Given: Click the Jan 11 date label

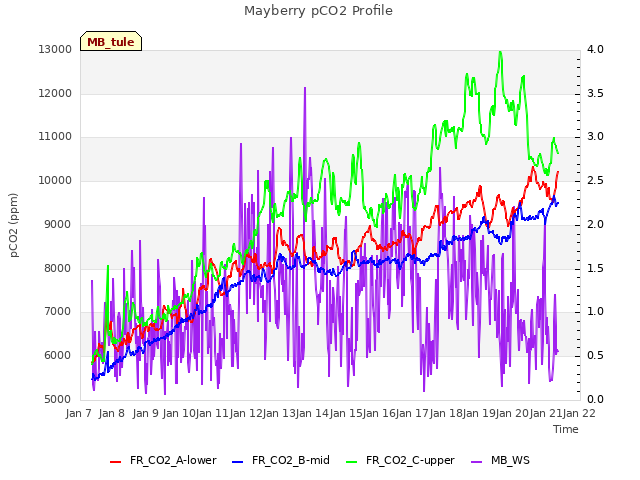Looking at the screenshot, I should 212,413.
